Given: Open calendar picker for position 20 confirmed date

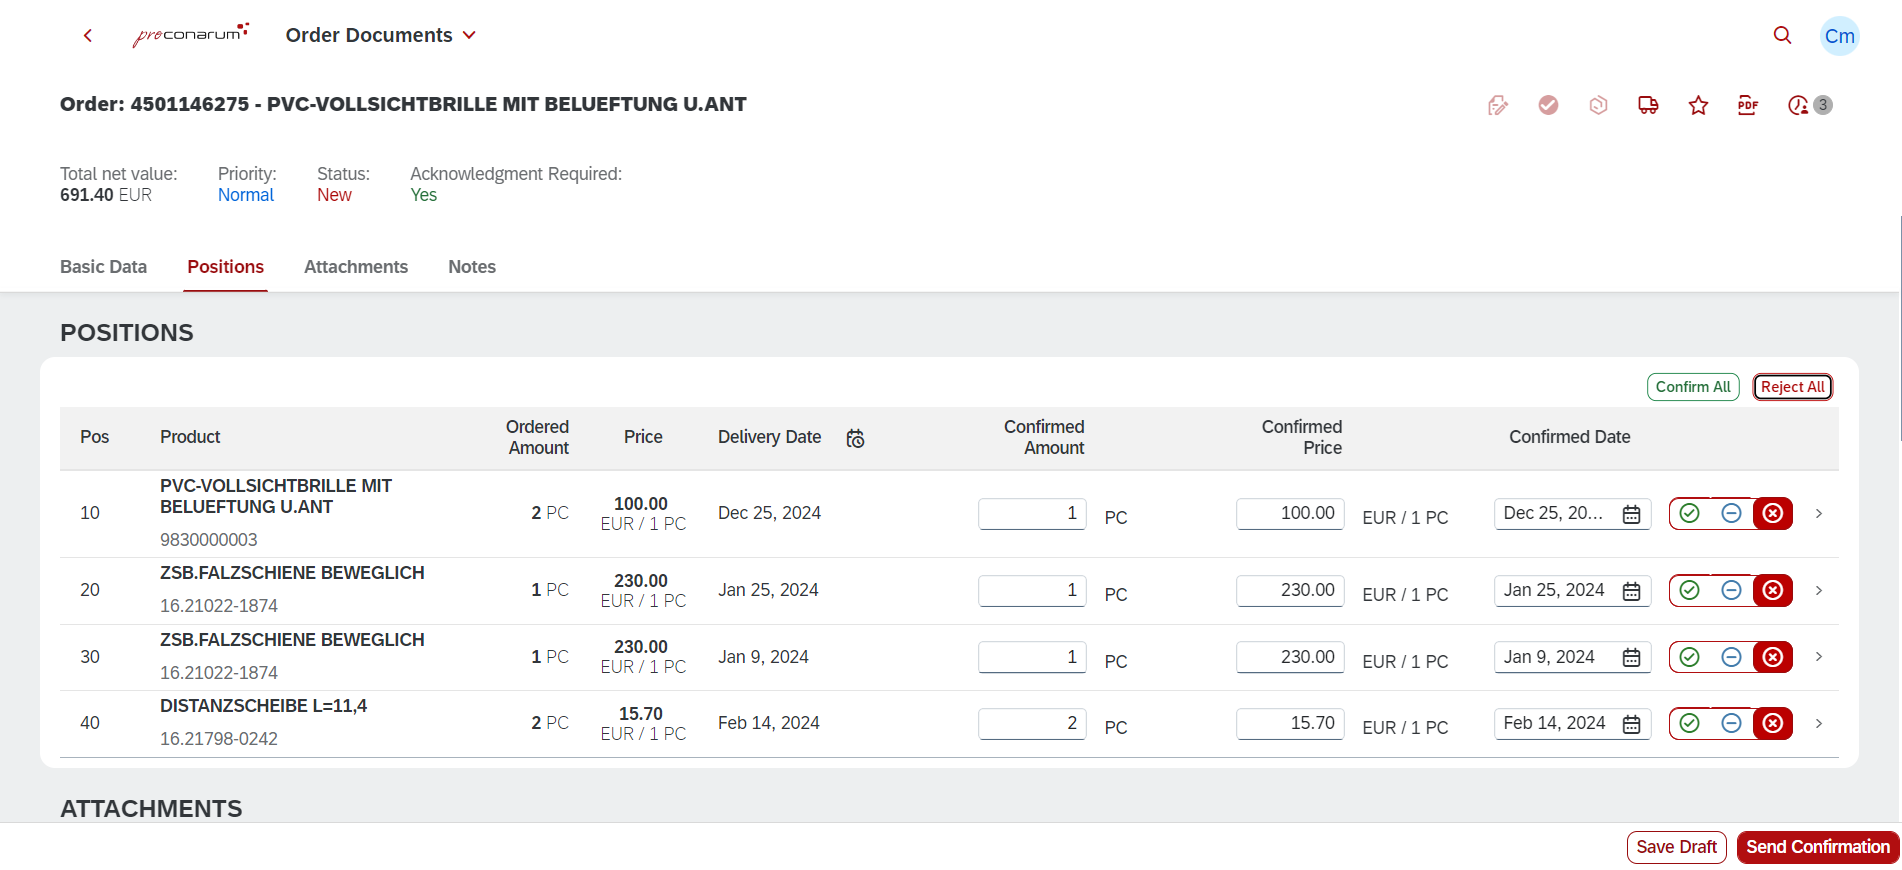Looking at the screenshot, I should pos(1631,591).
